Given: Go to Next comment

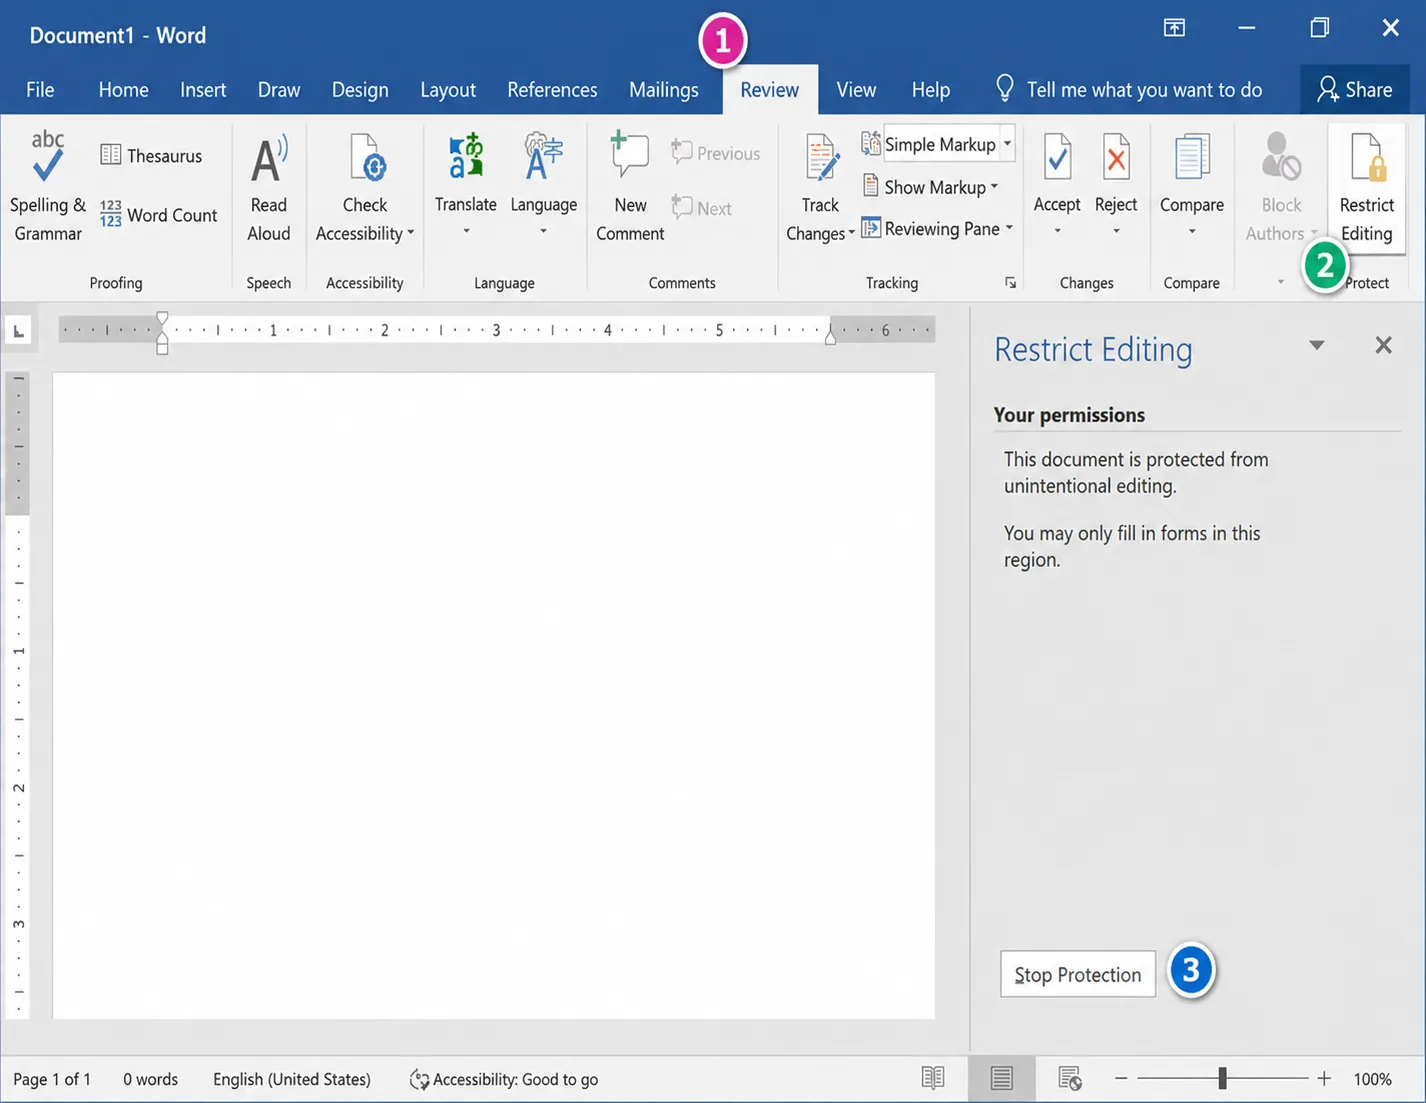Looking at the screenshot, I should click(701, 208).
